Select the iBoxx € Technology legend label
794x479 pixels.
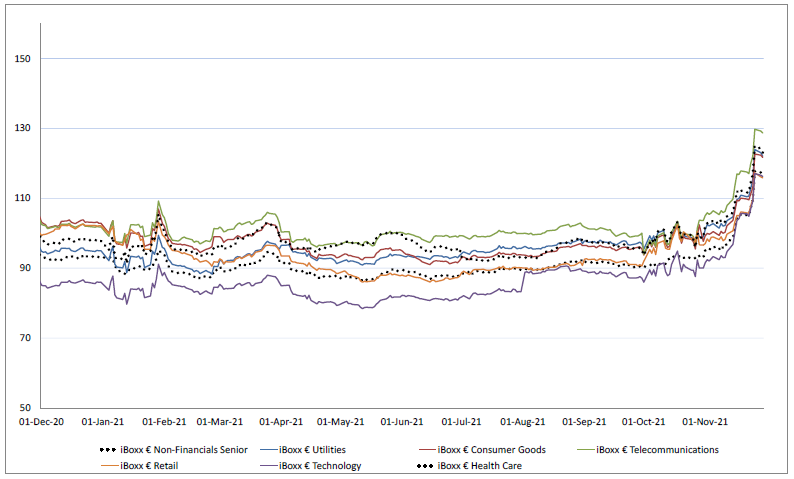click(320, 466)
